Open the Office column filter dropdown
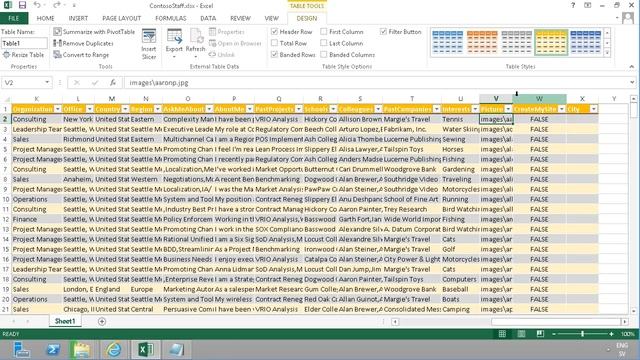 click(x=89, y=109)
